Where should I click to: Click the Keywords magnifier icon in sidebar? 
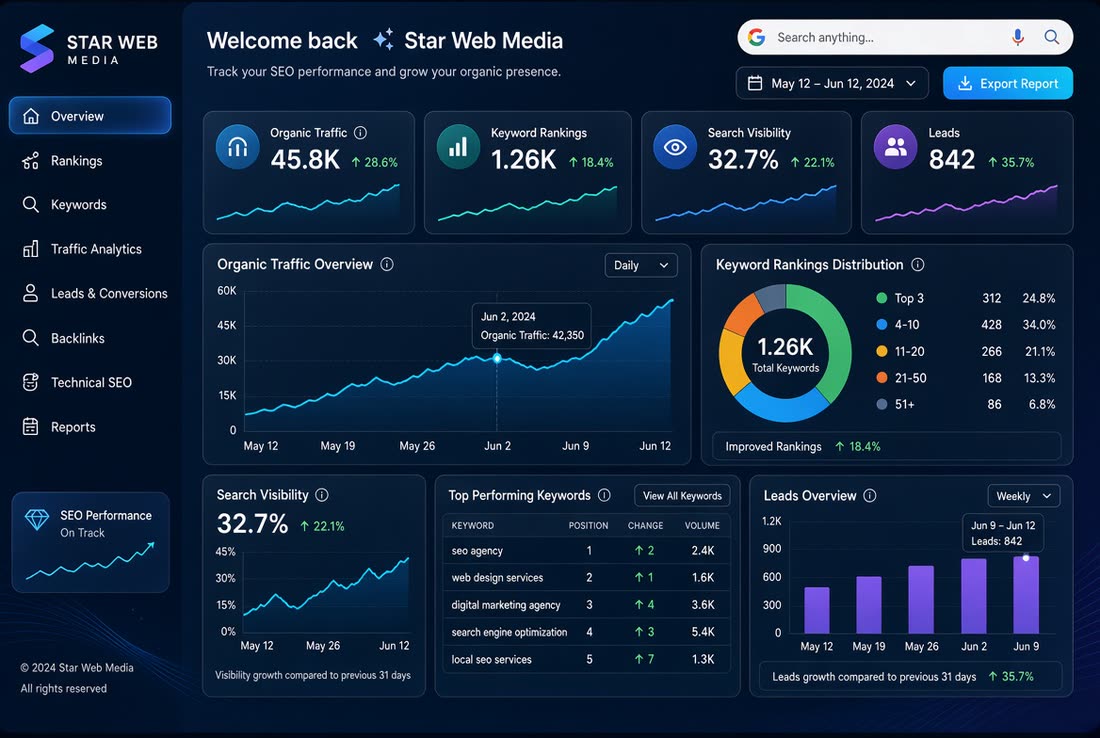point(30,204)
